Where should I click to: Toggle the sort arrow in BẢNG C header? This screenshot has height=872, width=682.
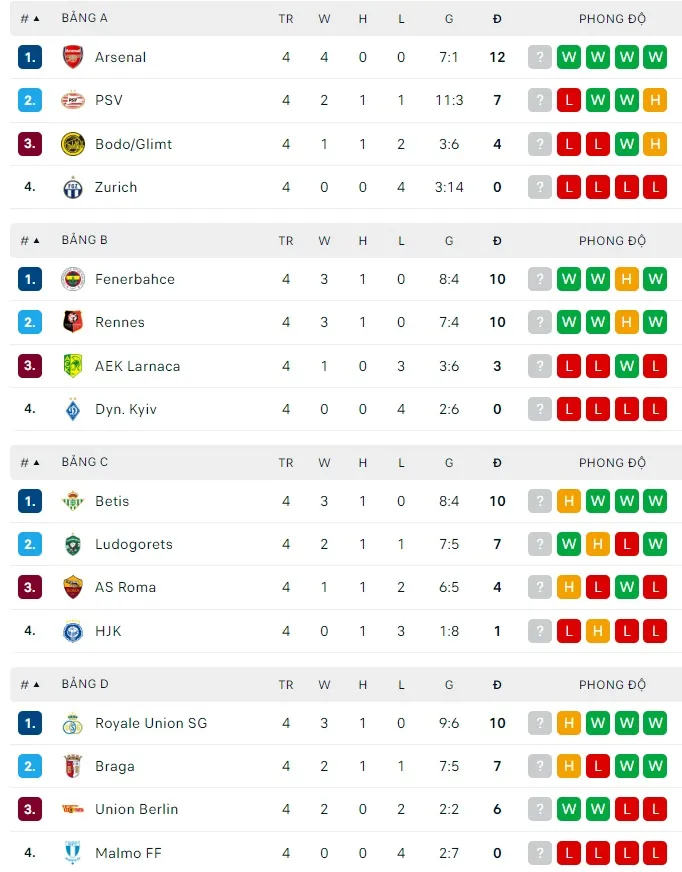pyautogui.click(x=36, y=462)
